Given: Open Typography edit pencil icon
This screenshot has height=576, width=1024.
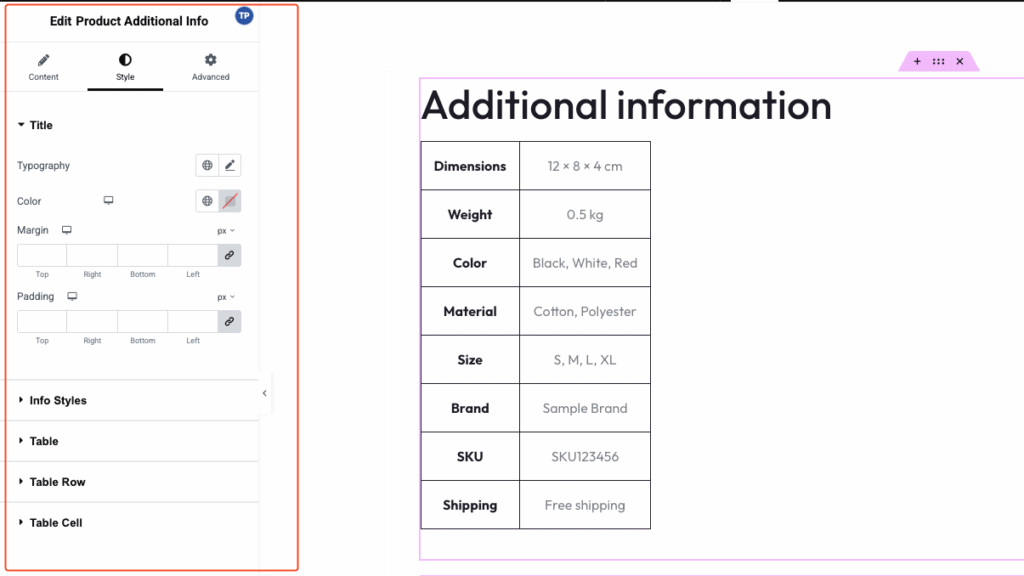Looking at the screenshot, I should 230,165.
